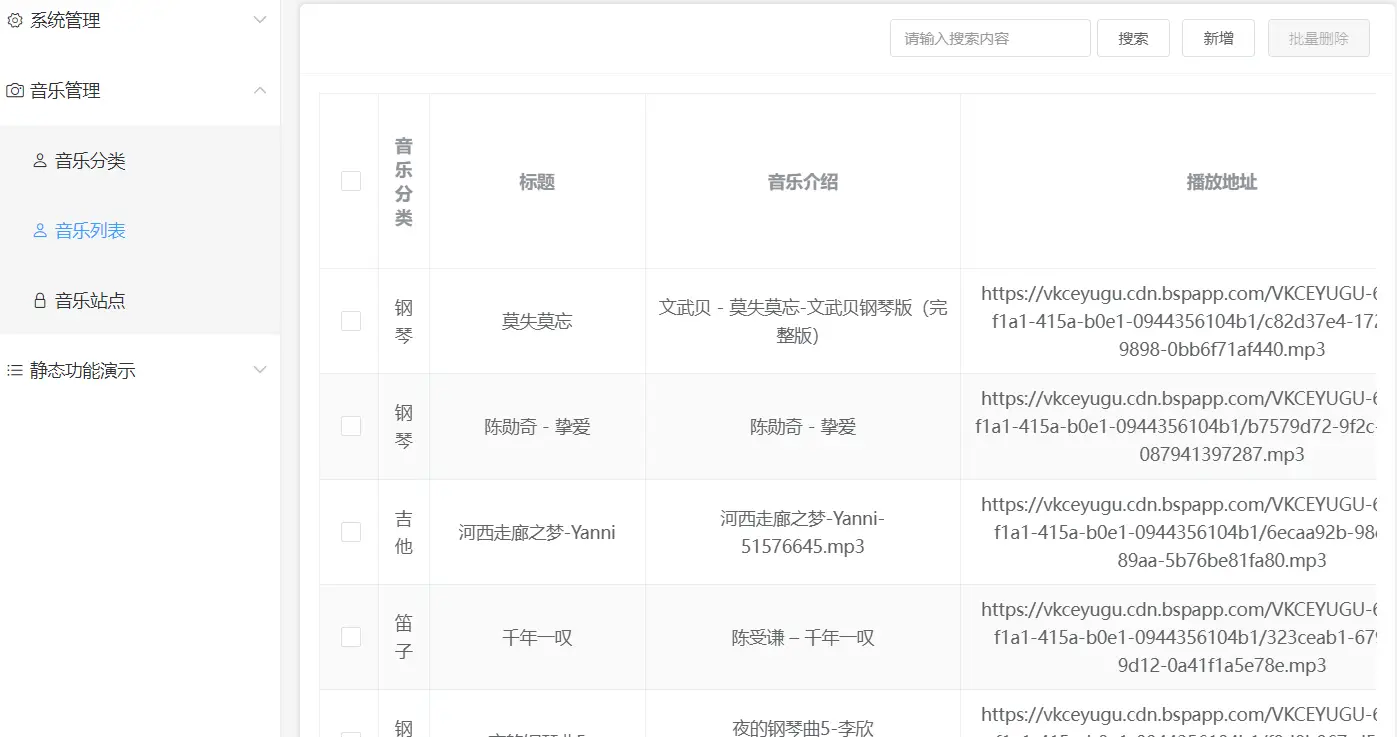
Task: Open the 音乐分类 menu item
Action: tap(90, 161)
